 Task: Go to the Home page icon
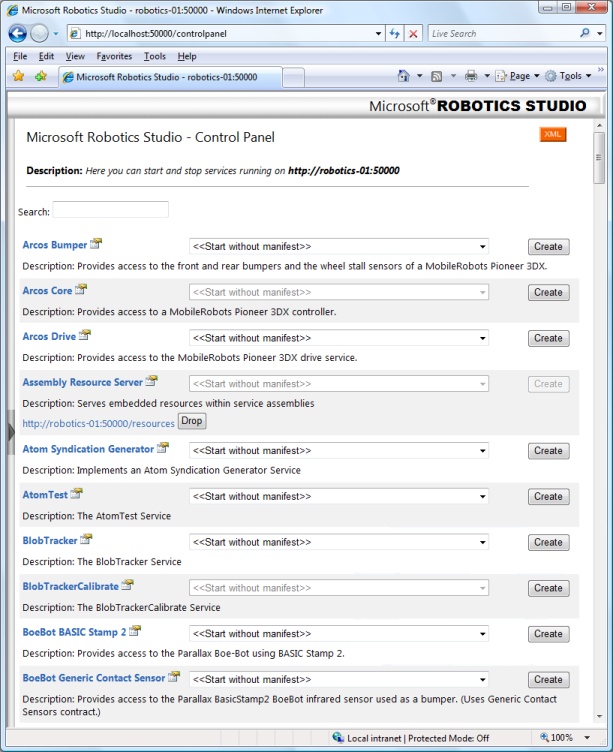tap(404, 76)
